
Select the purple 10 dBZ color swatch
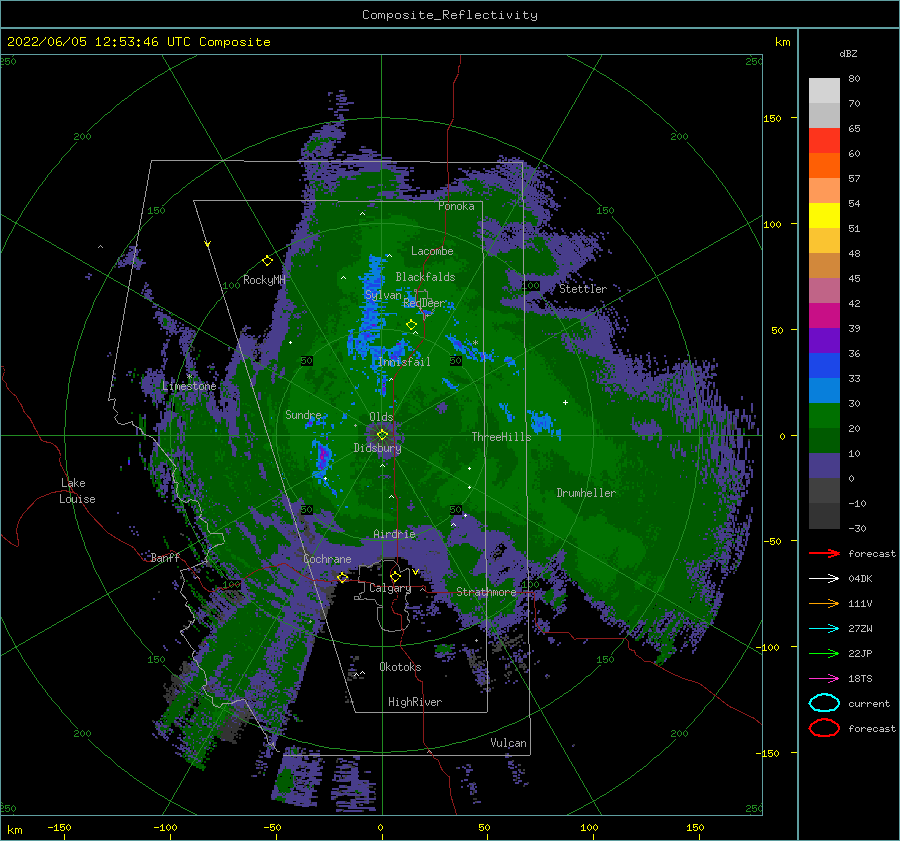coord(824,466)
